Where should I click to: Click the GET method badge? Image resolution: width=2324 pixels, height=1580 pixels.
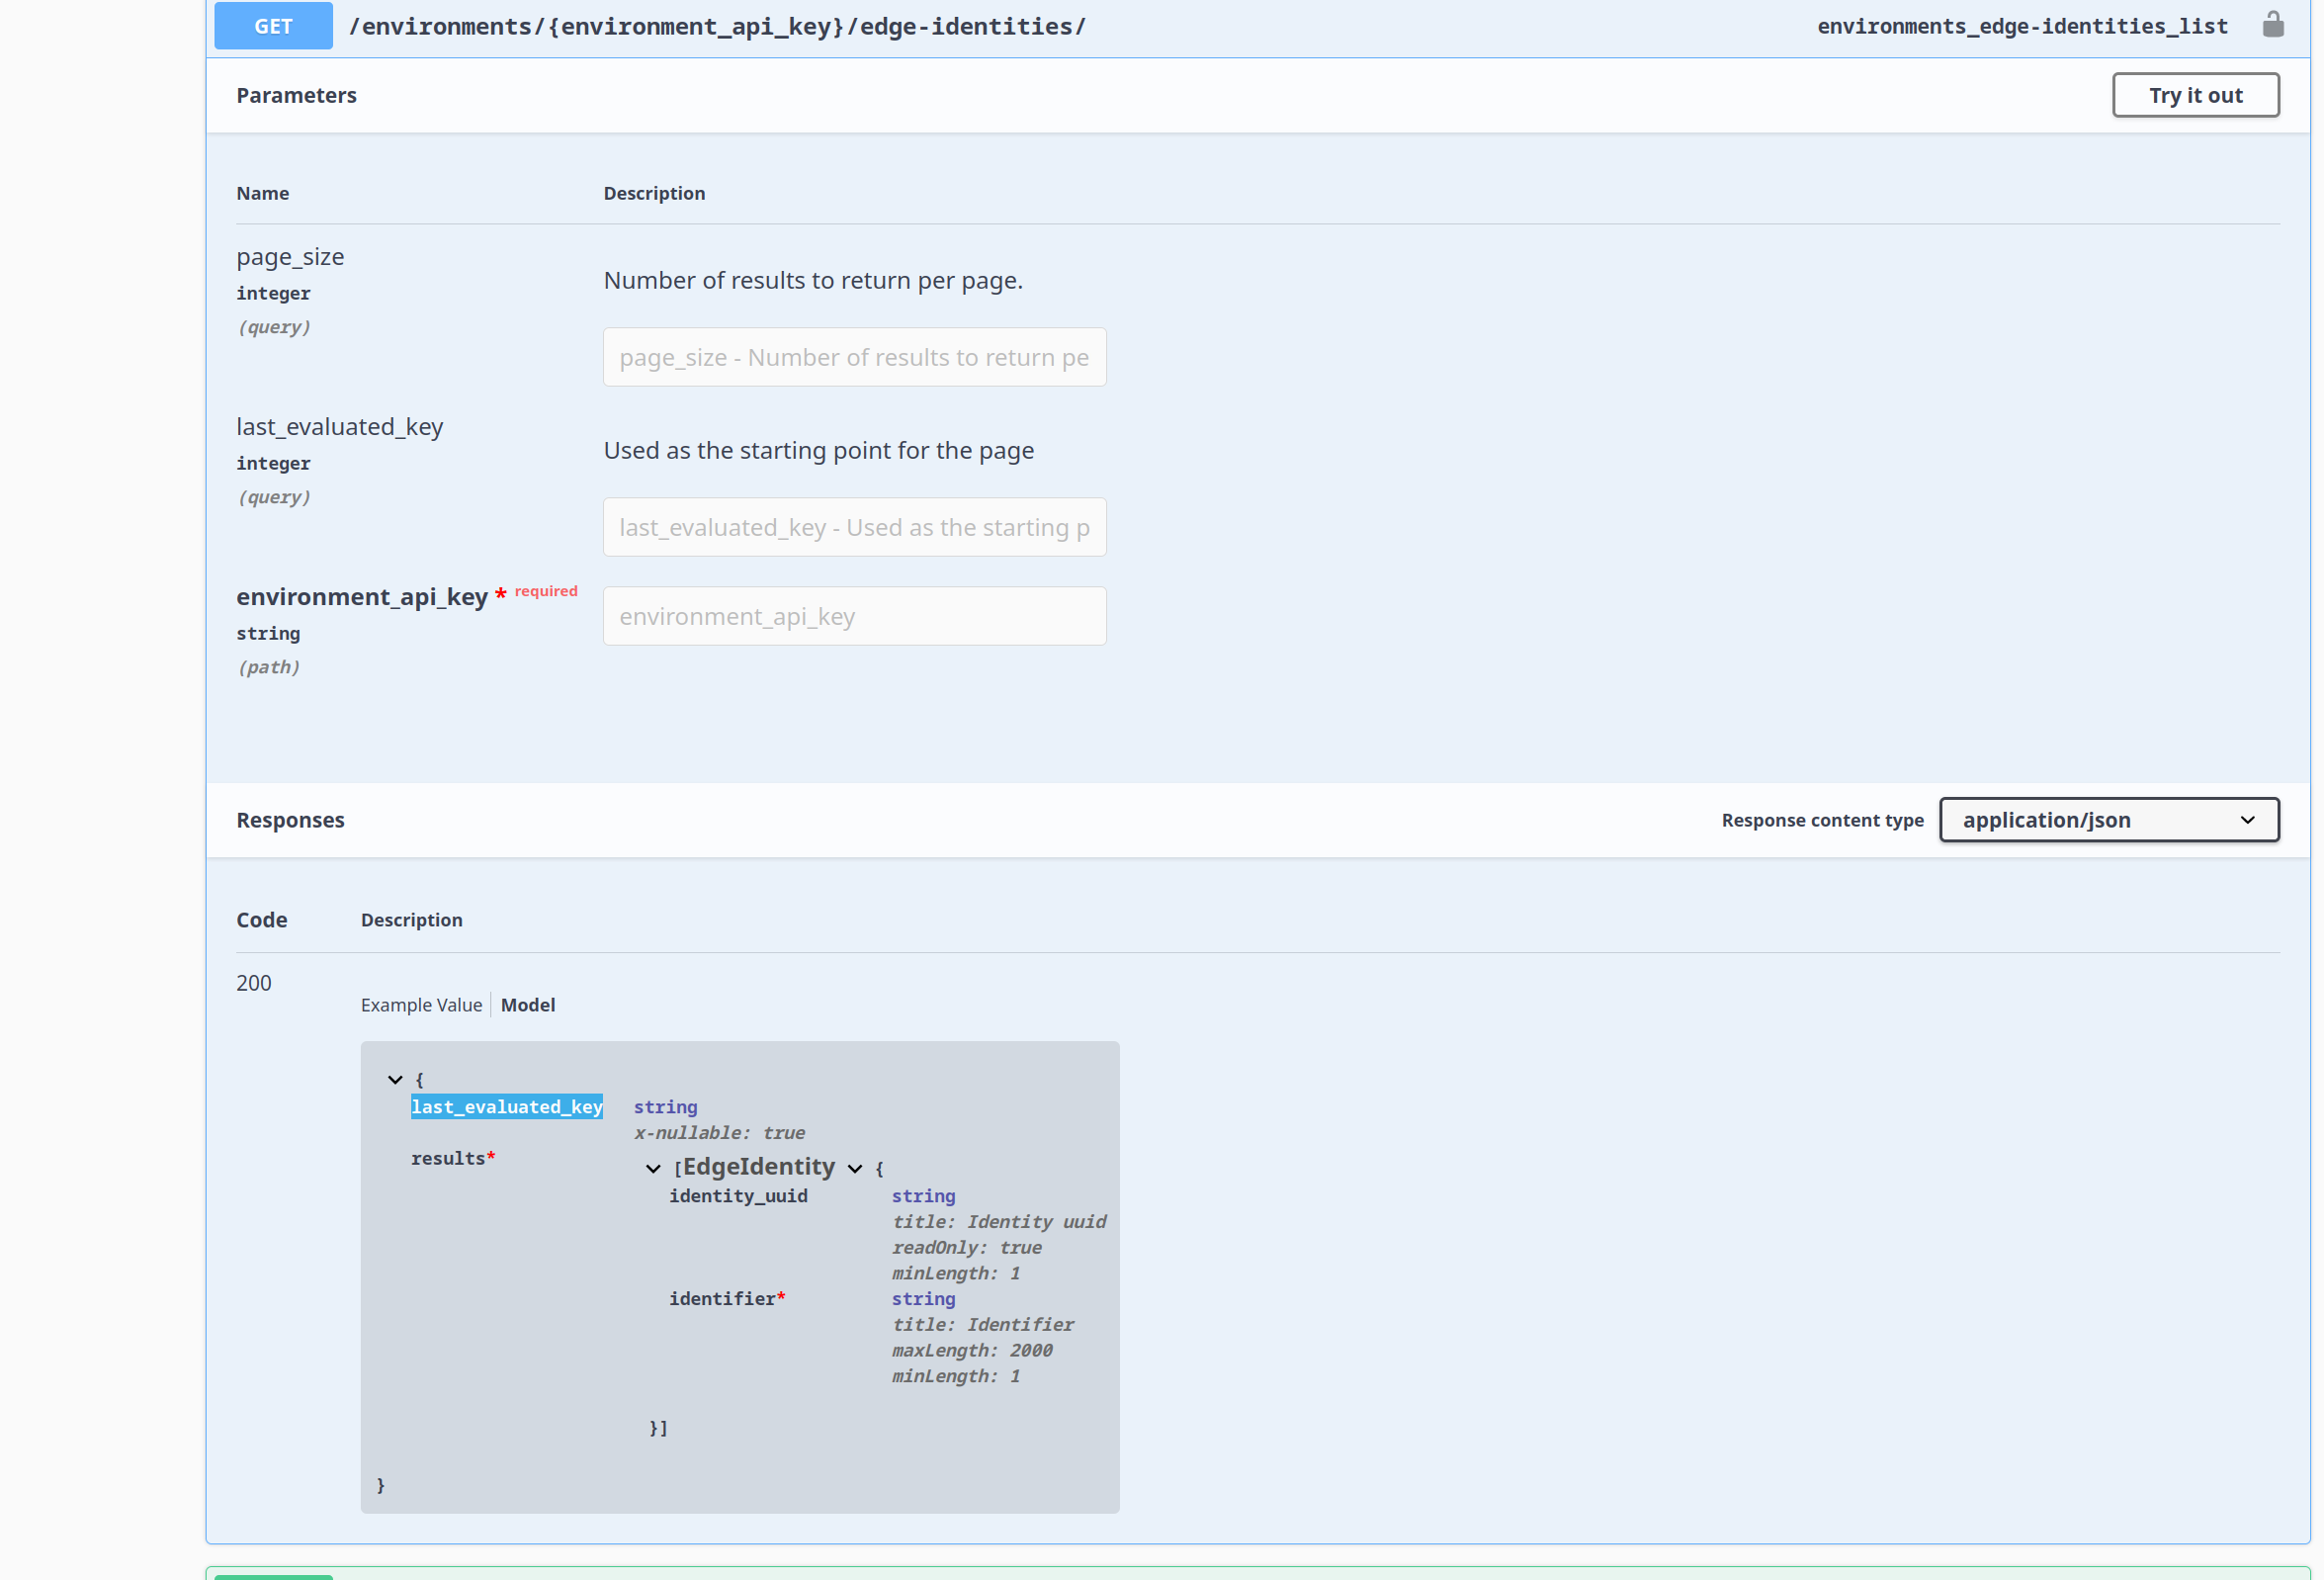click(272, 25)
